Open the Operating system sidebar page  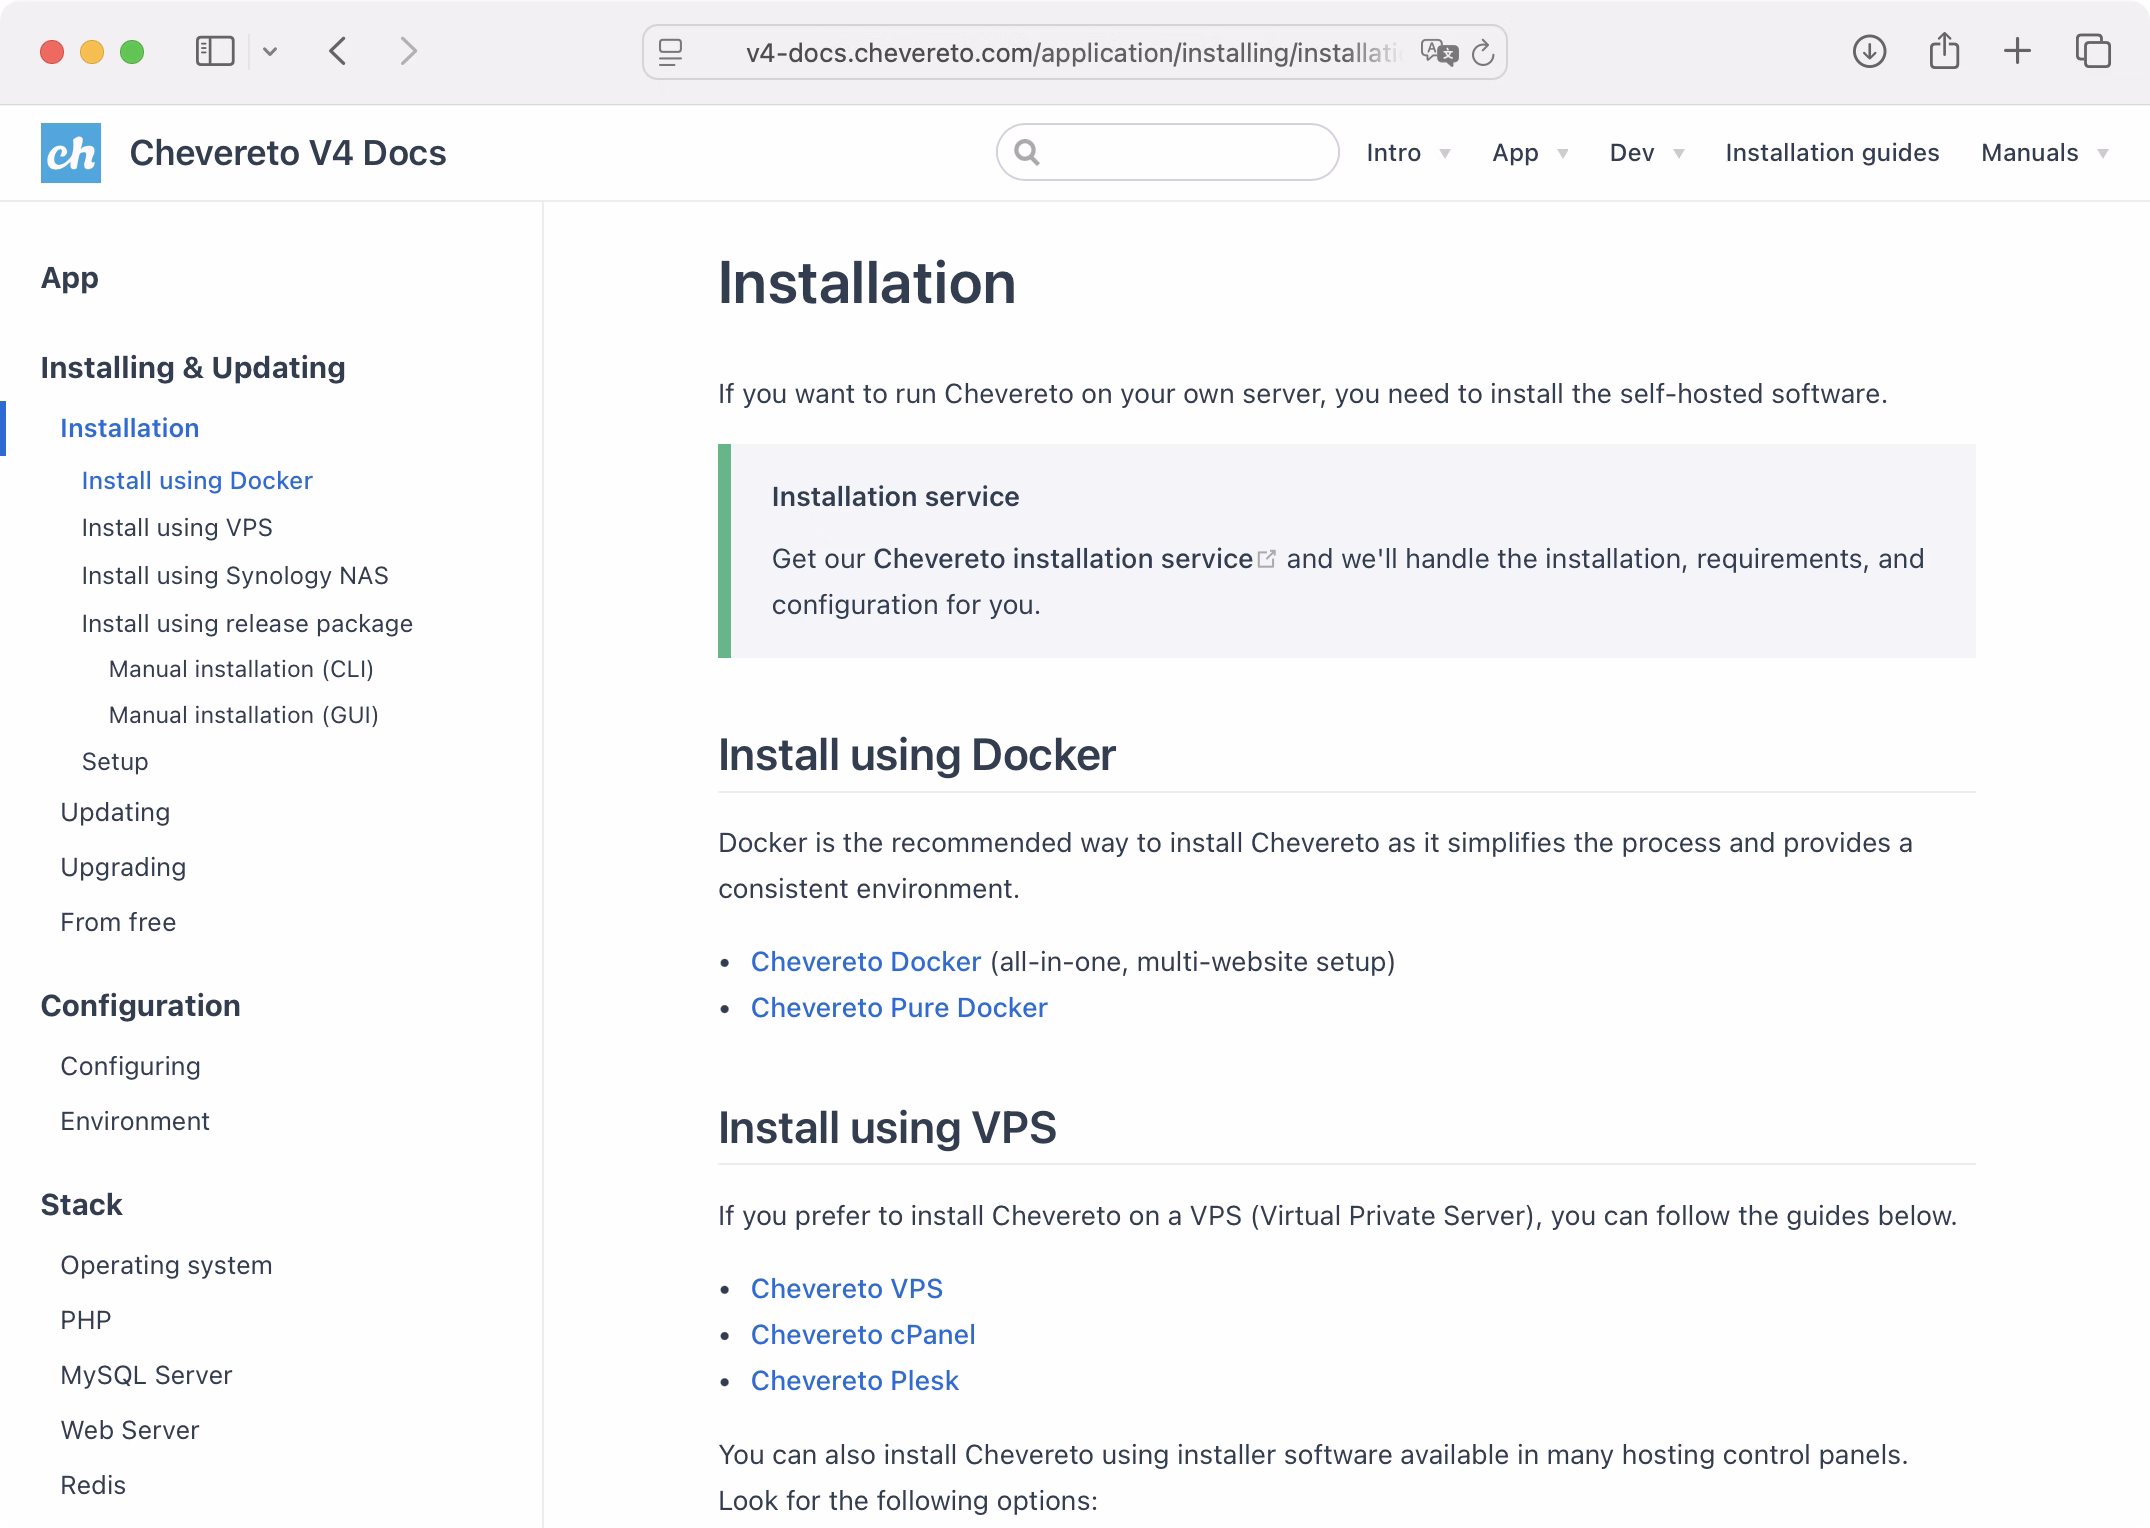click(166, 1265)
